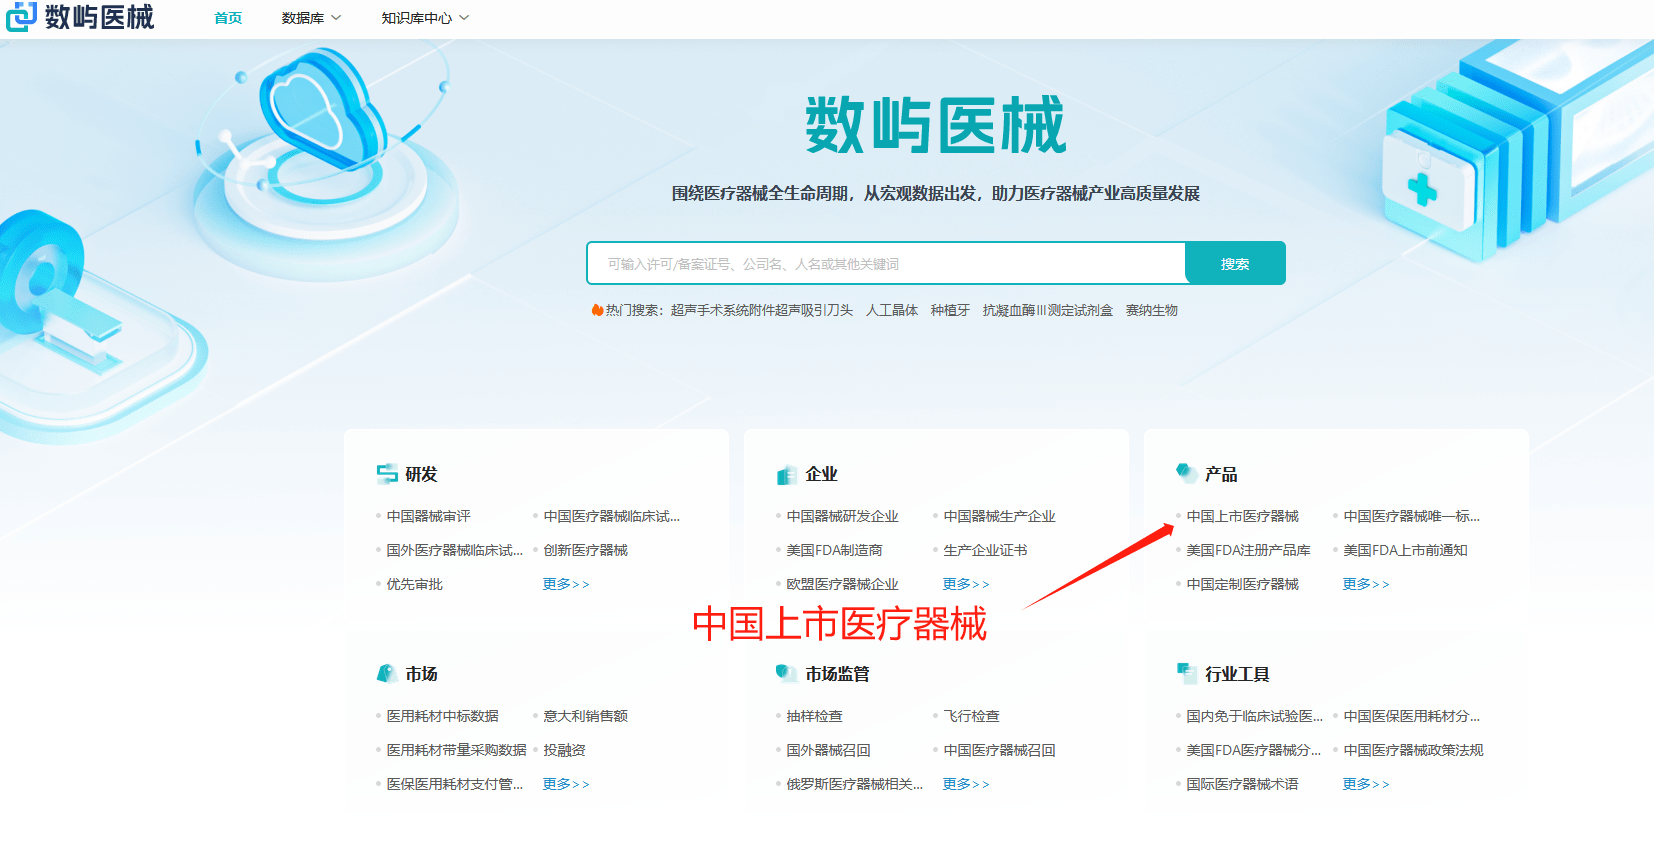Go to the 首页 tab

coord(228,18)
